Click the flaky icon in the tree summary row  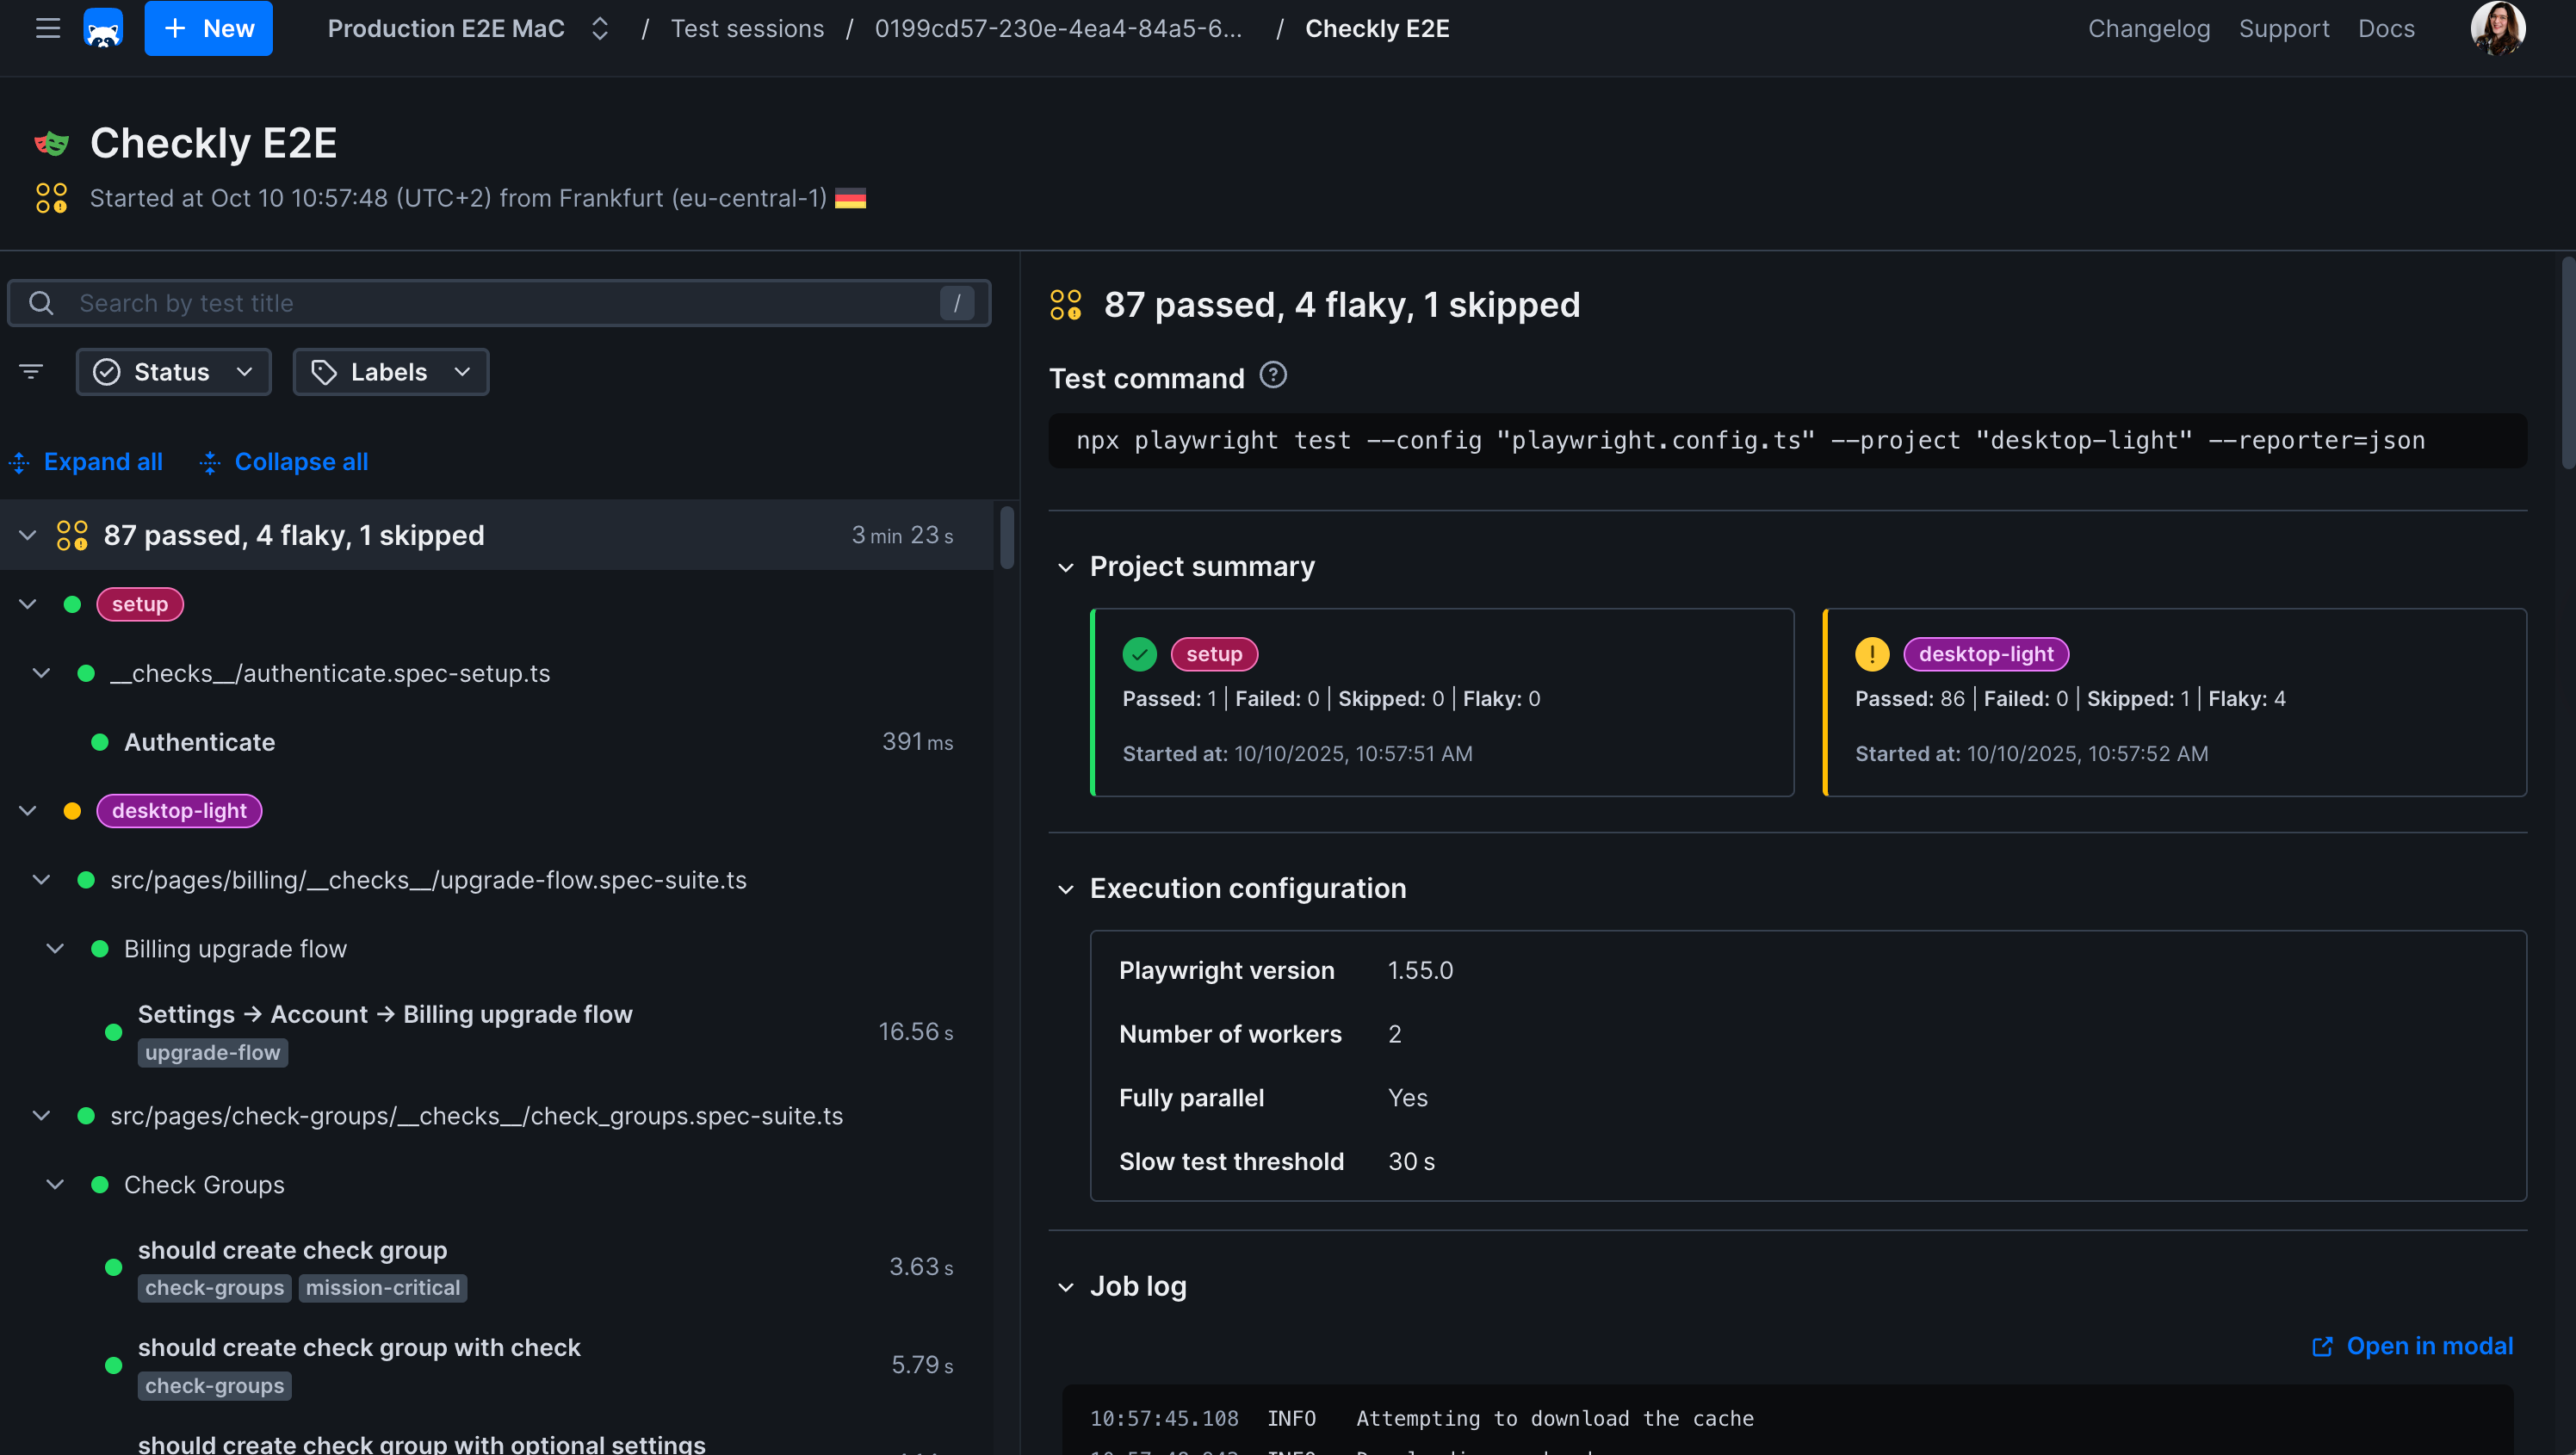coord(72,535)
